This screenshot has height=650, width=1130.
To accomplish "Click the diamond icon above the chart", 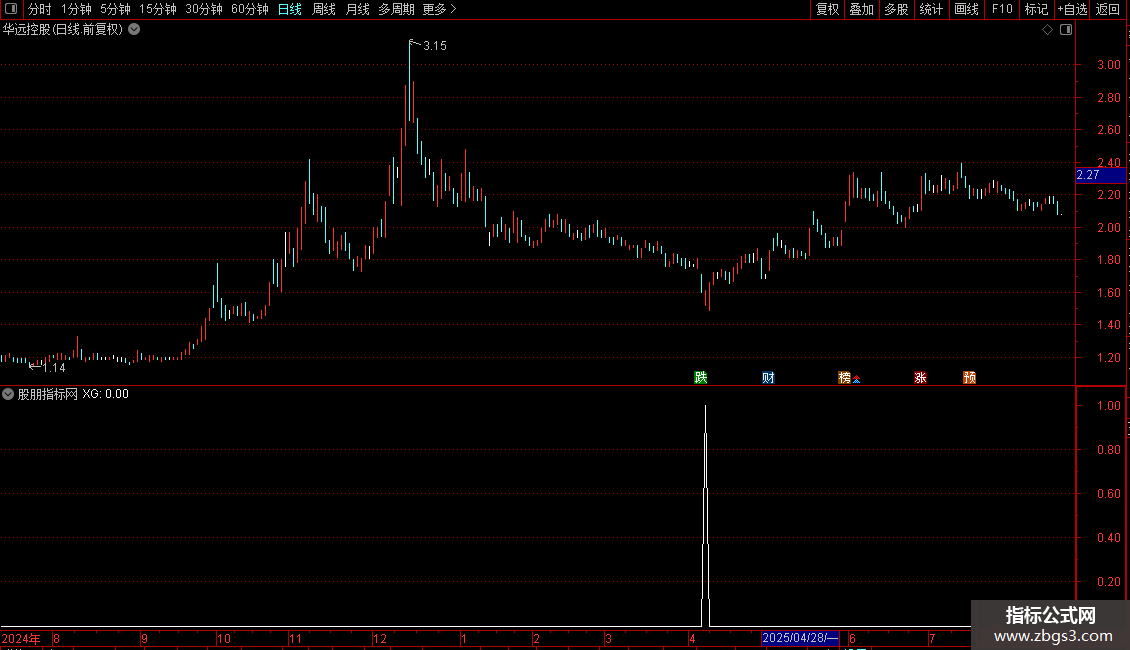I will (1047, 30).
